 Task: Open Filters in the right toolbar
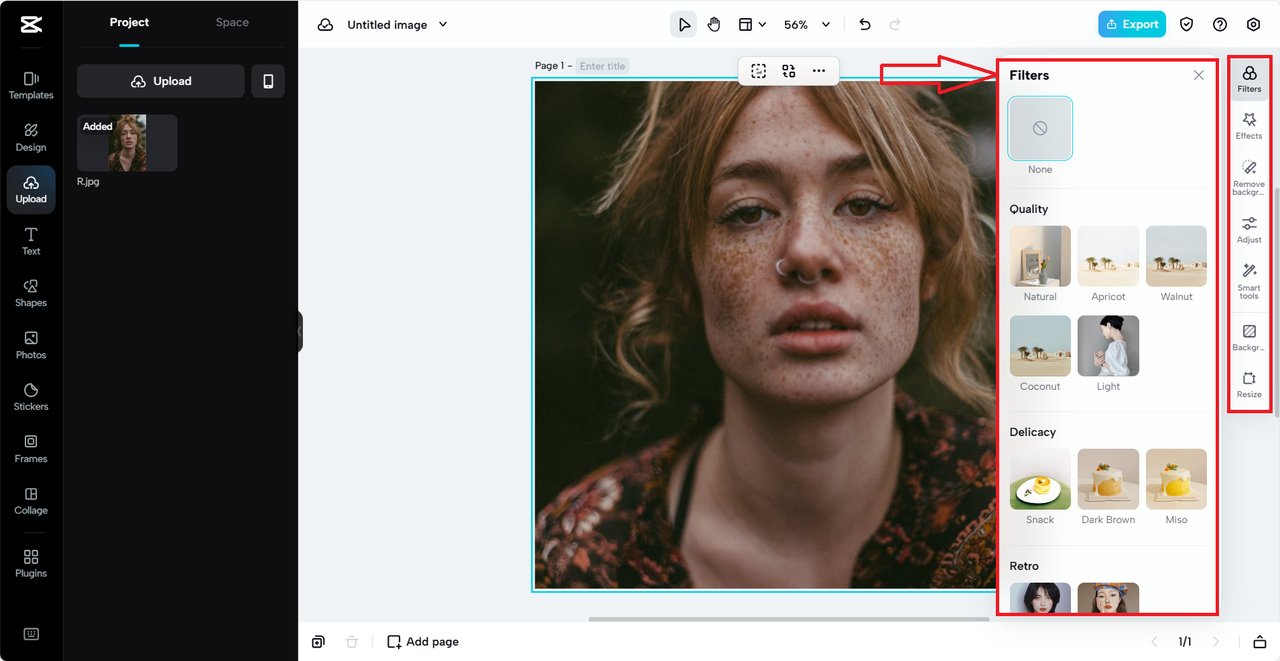point(1249,78)
